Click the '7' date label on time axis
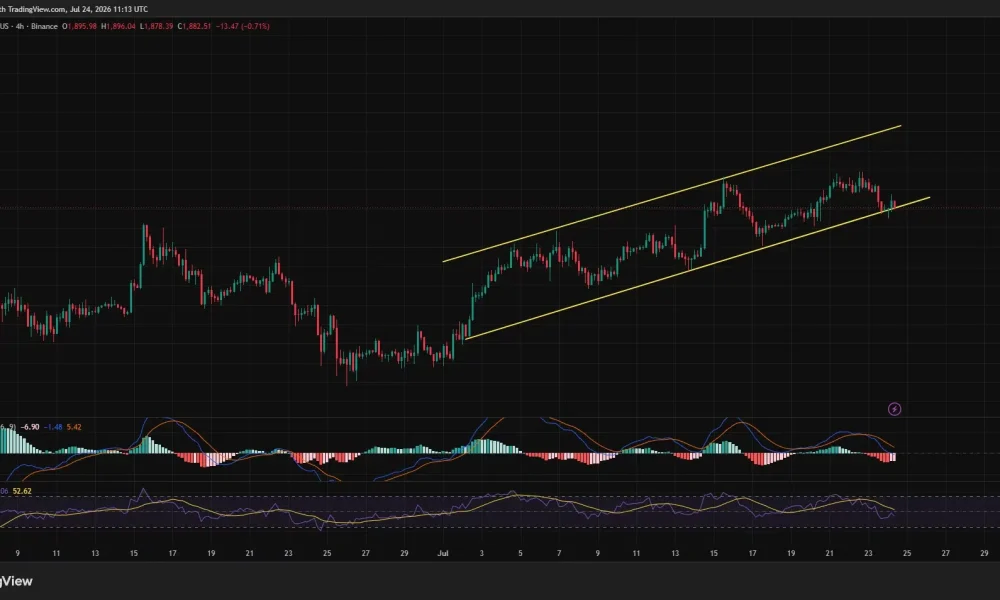The width and height of the screenshot is (1000, 600). click(x=559, y=553)
